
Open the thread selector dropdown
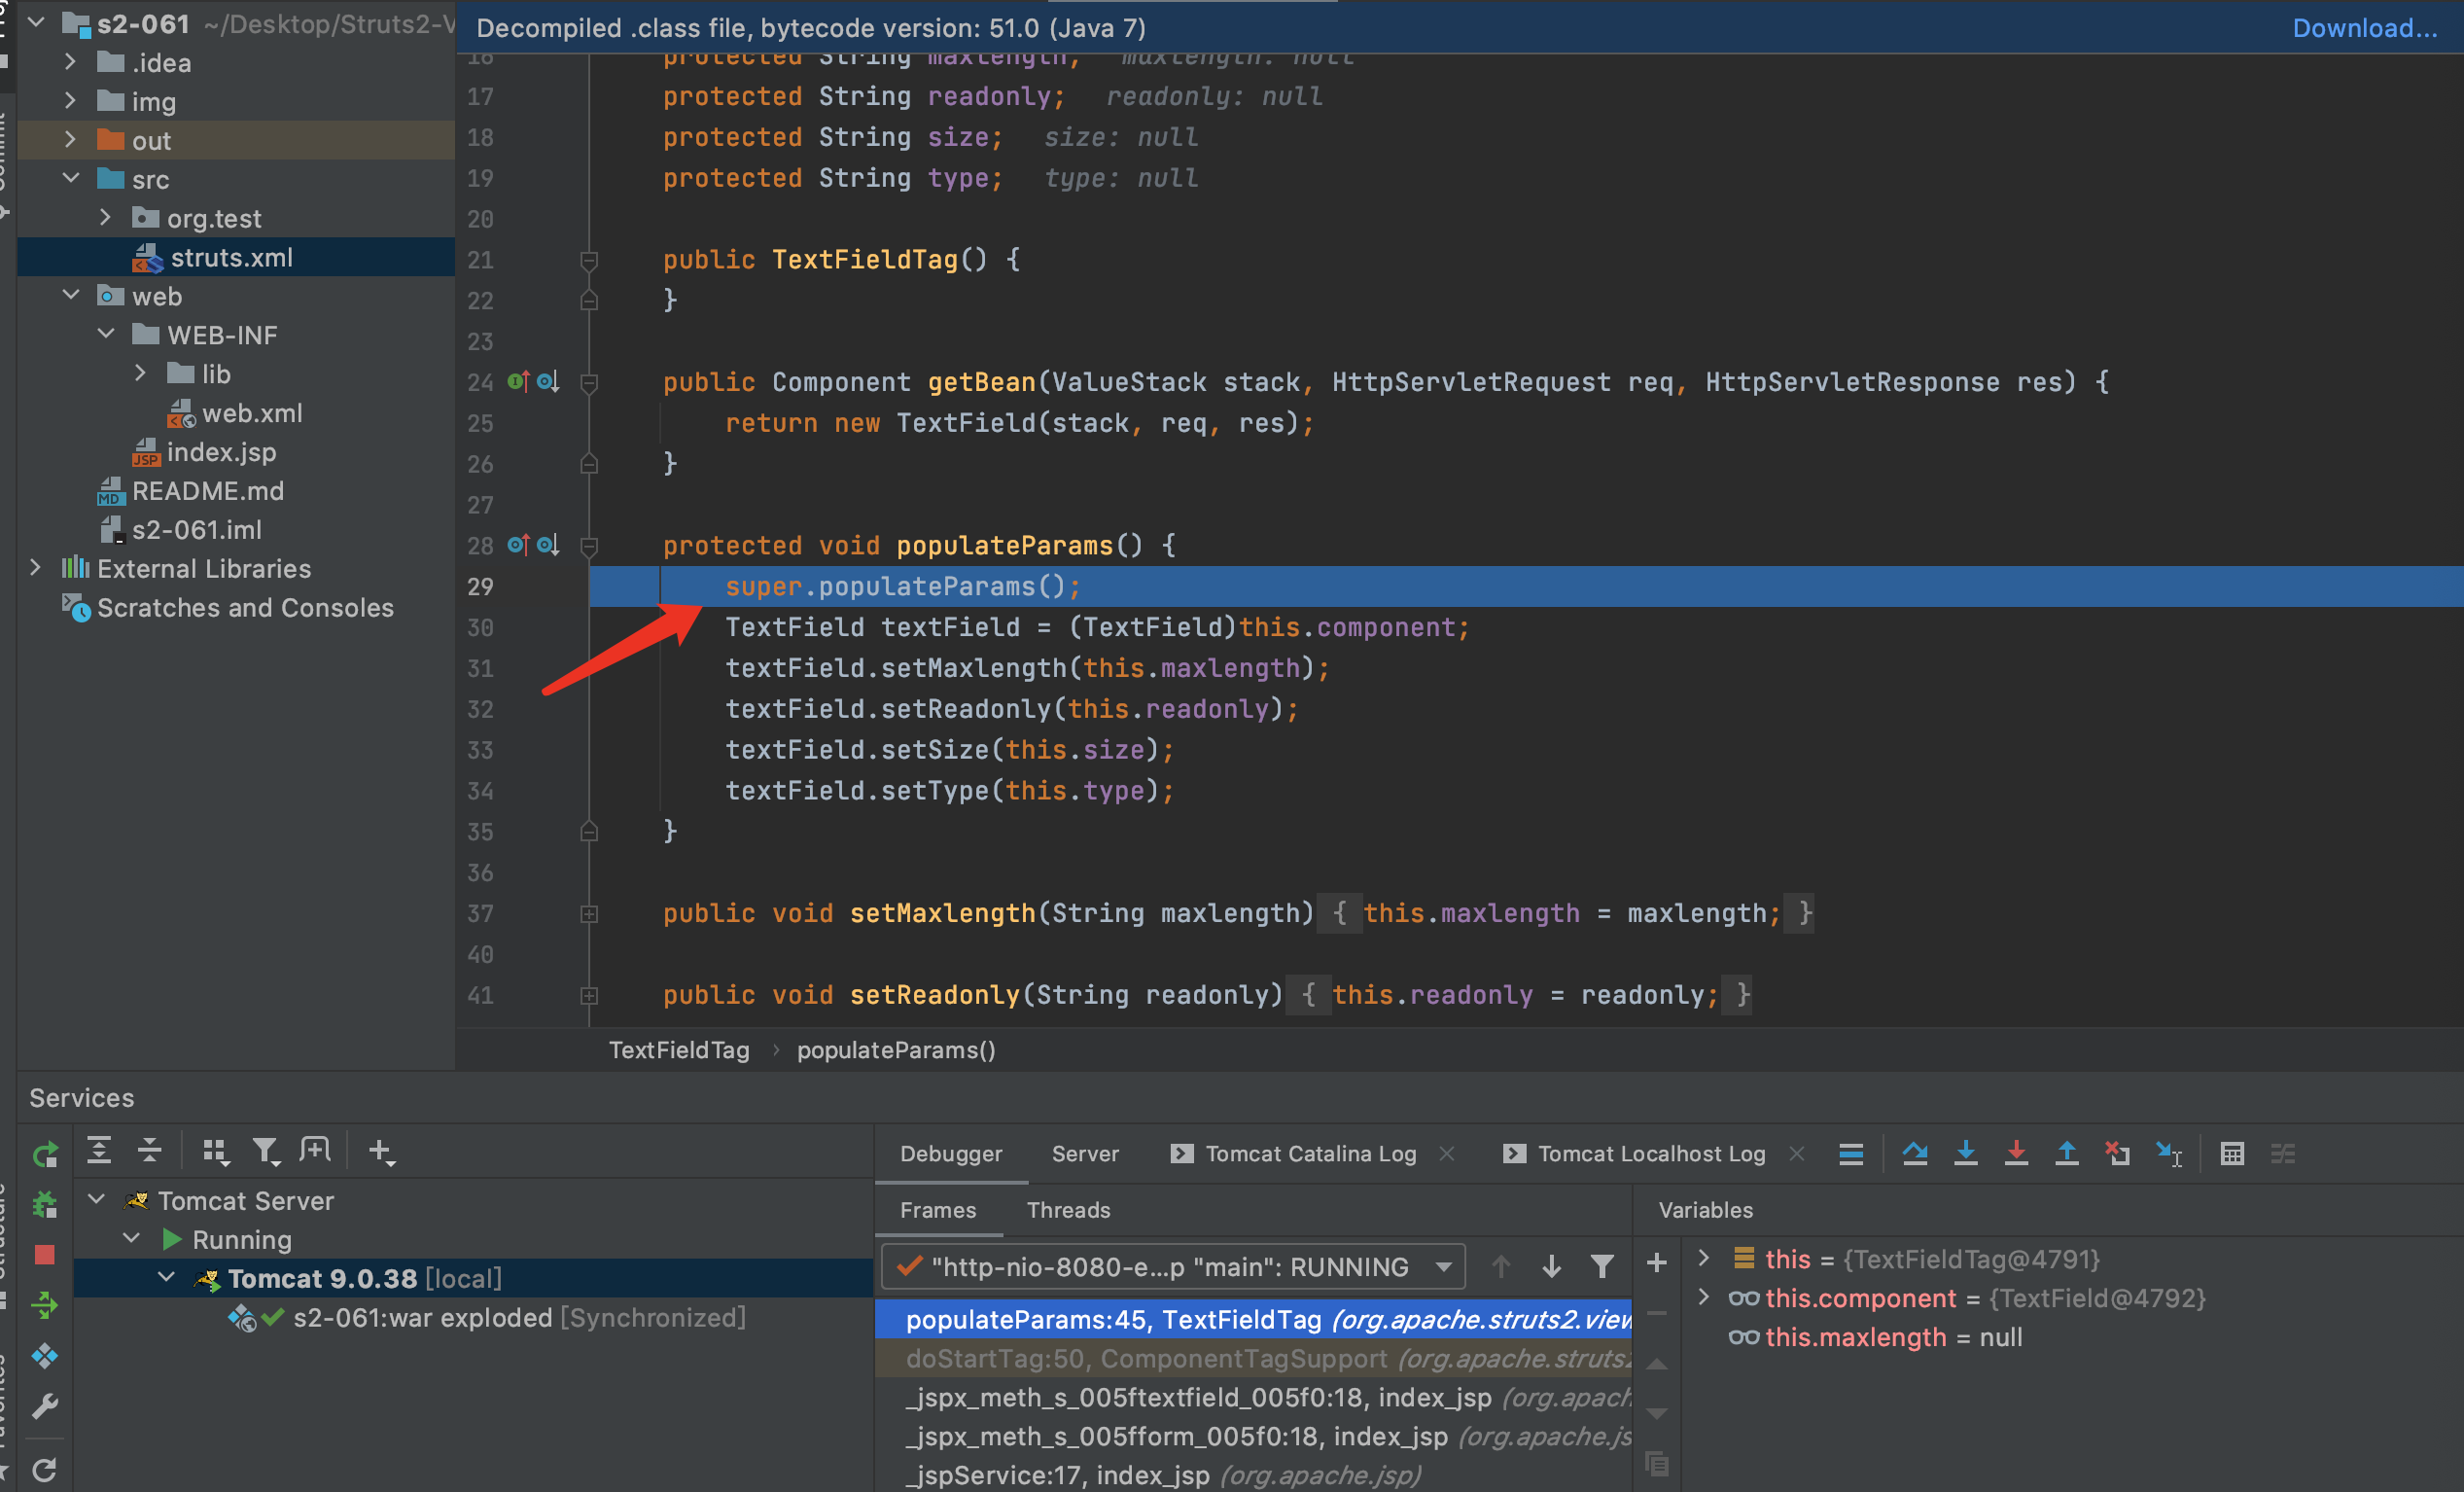pyautogui.click(x=1173, y=1267)
